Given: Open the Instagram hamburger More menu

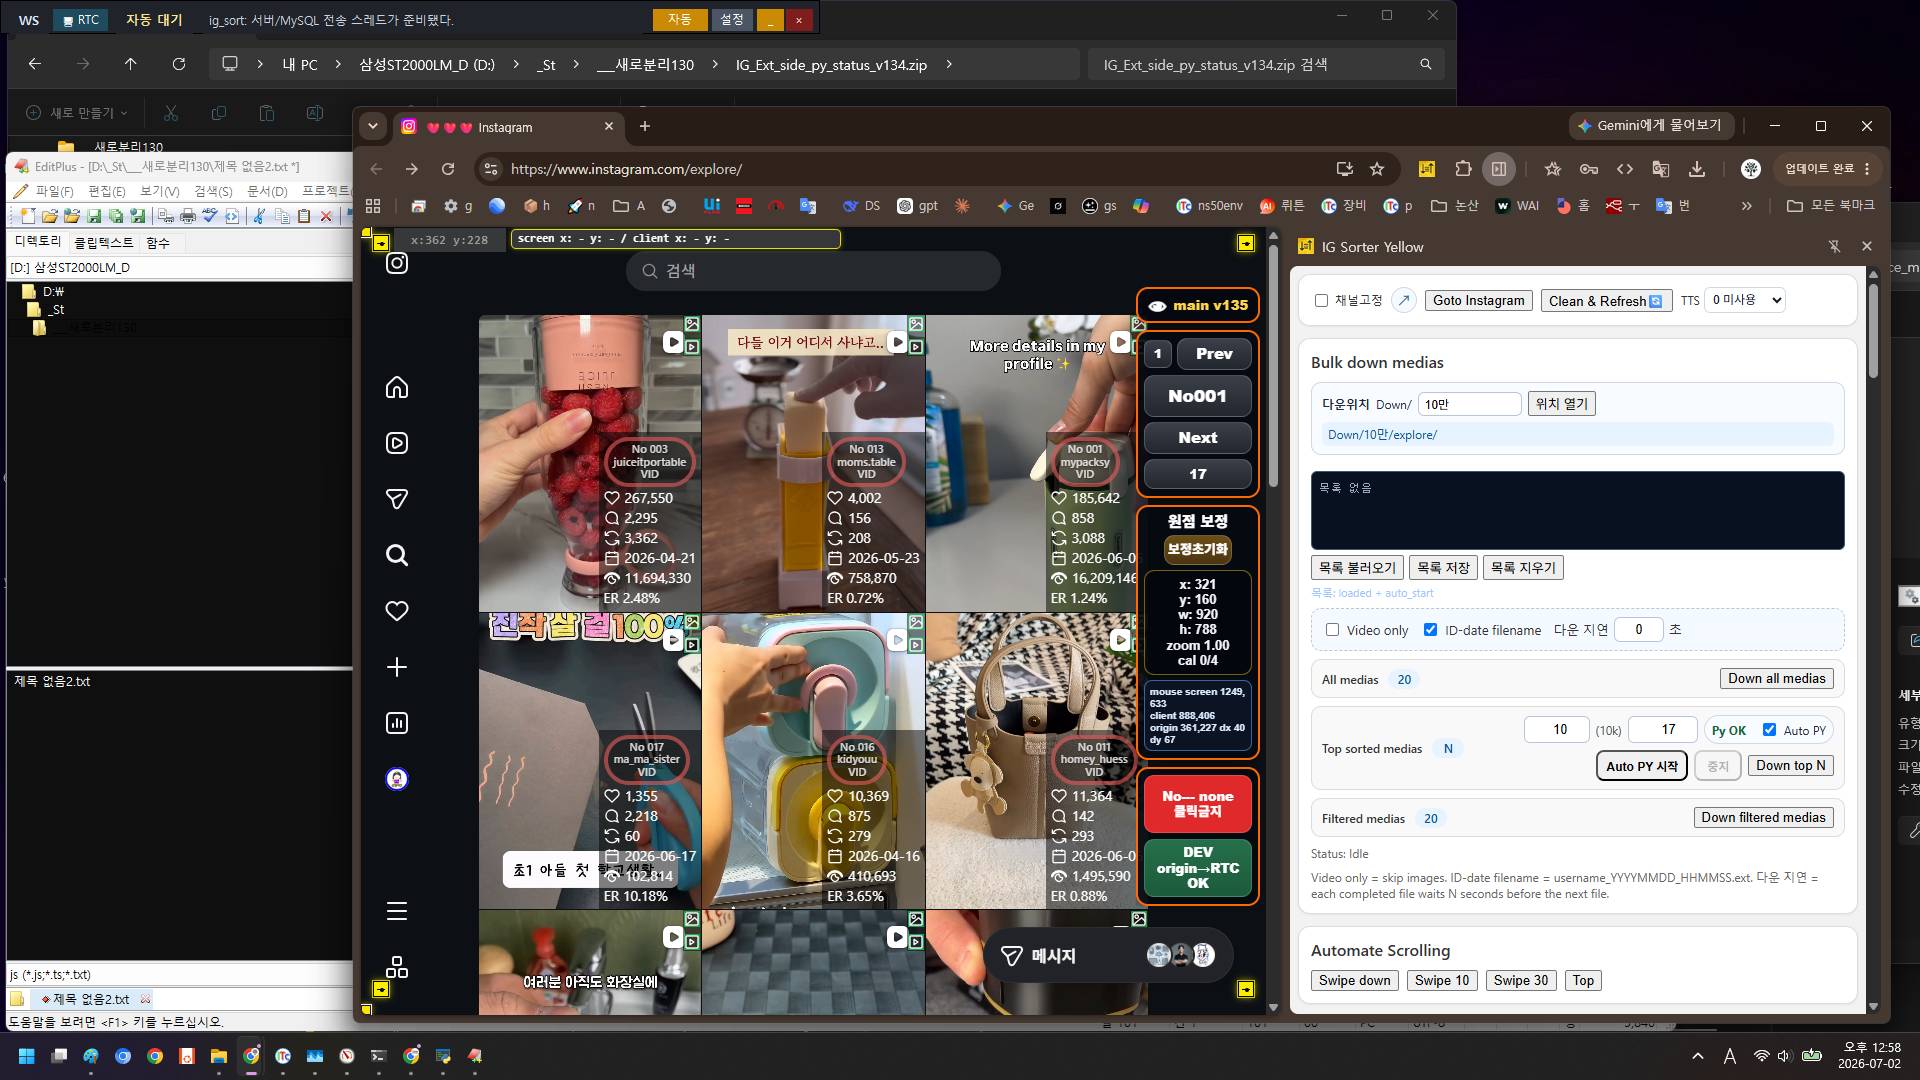Looking at the screenshot, I should (x=397, y=911).
